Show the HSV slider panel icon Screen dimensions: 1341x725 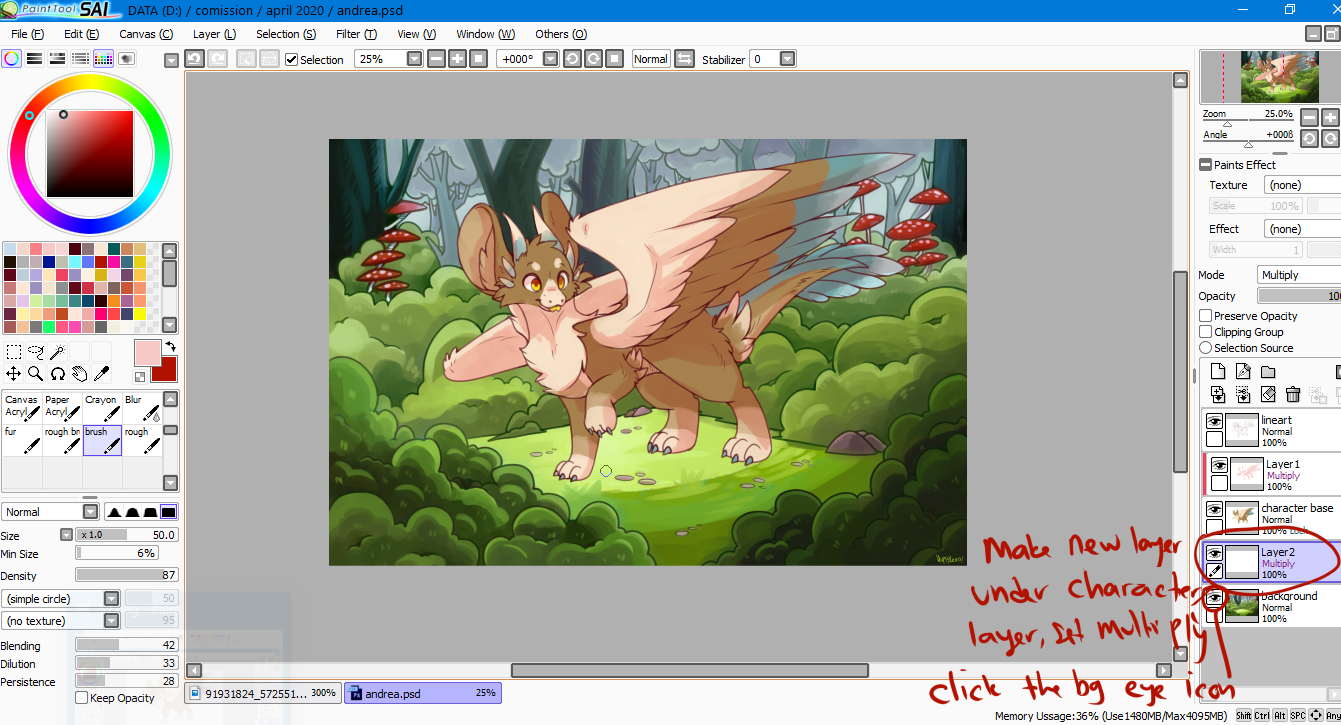(x=57, y=59)
